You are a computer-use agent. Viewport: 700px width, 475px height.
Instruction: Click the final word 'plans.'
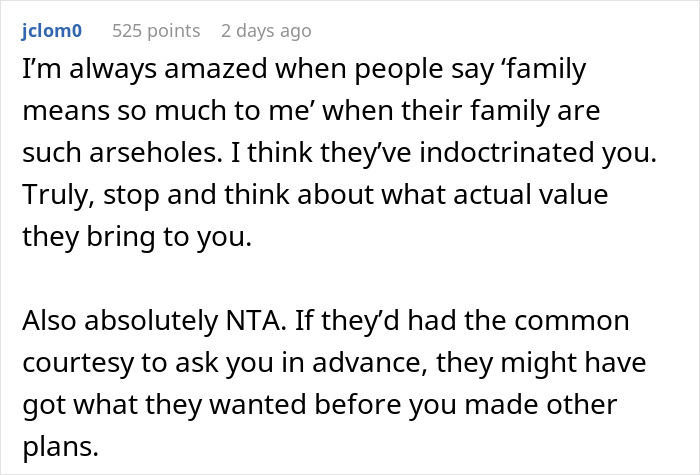tap(60, 447)
